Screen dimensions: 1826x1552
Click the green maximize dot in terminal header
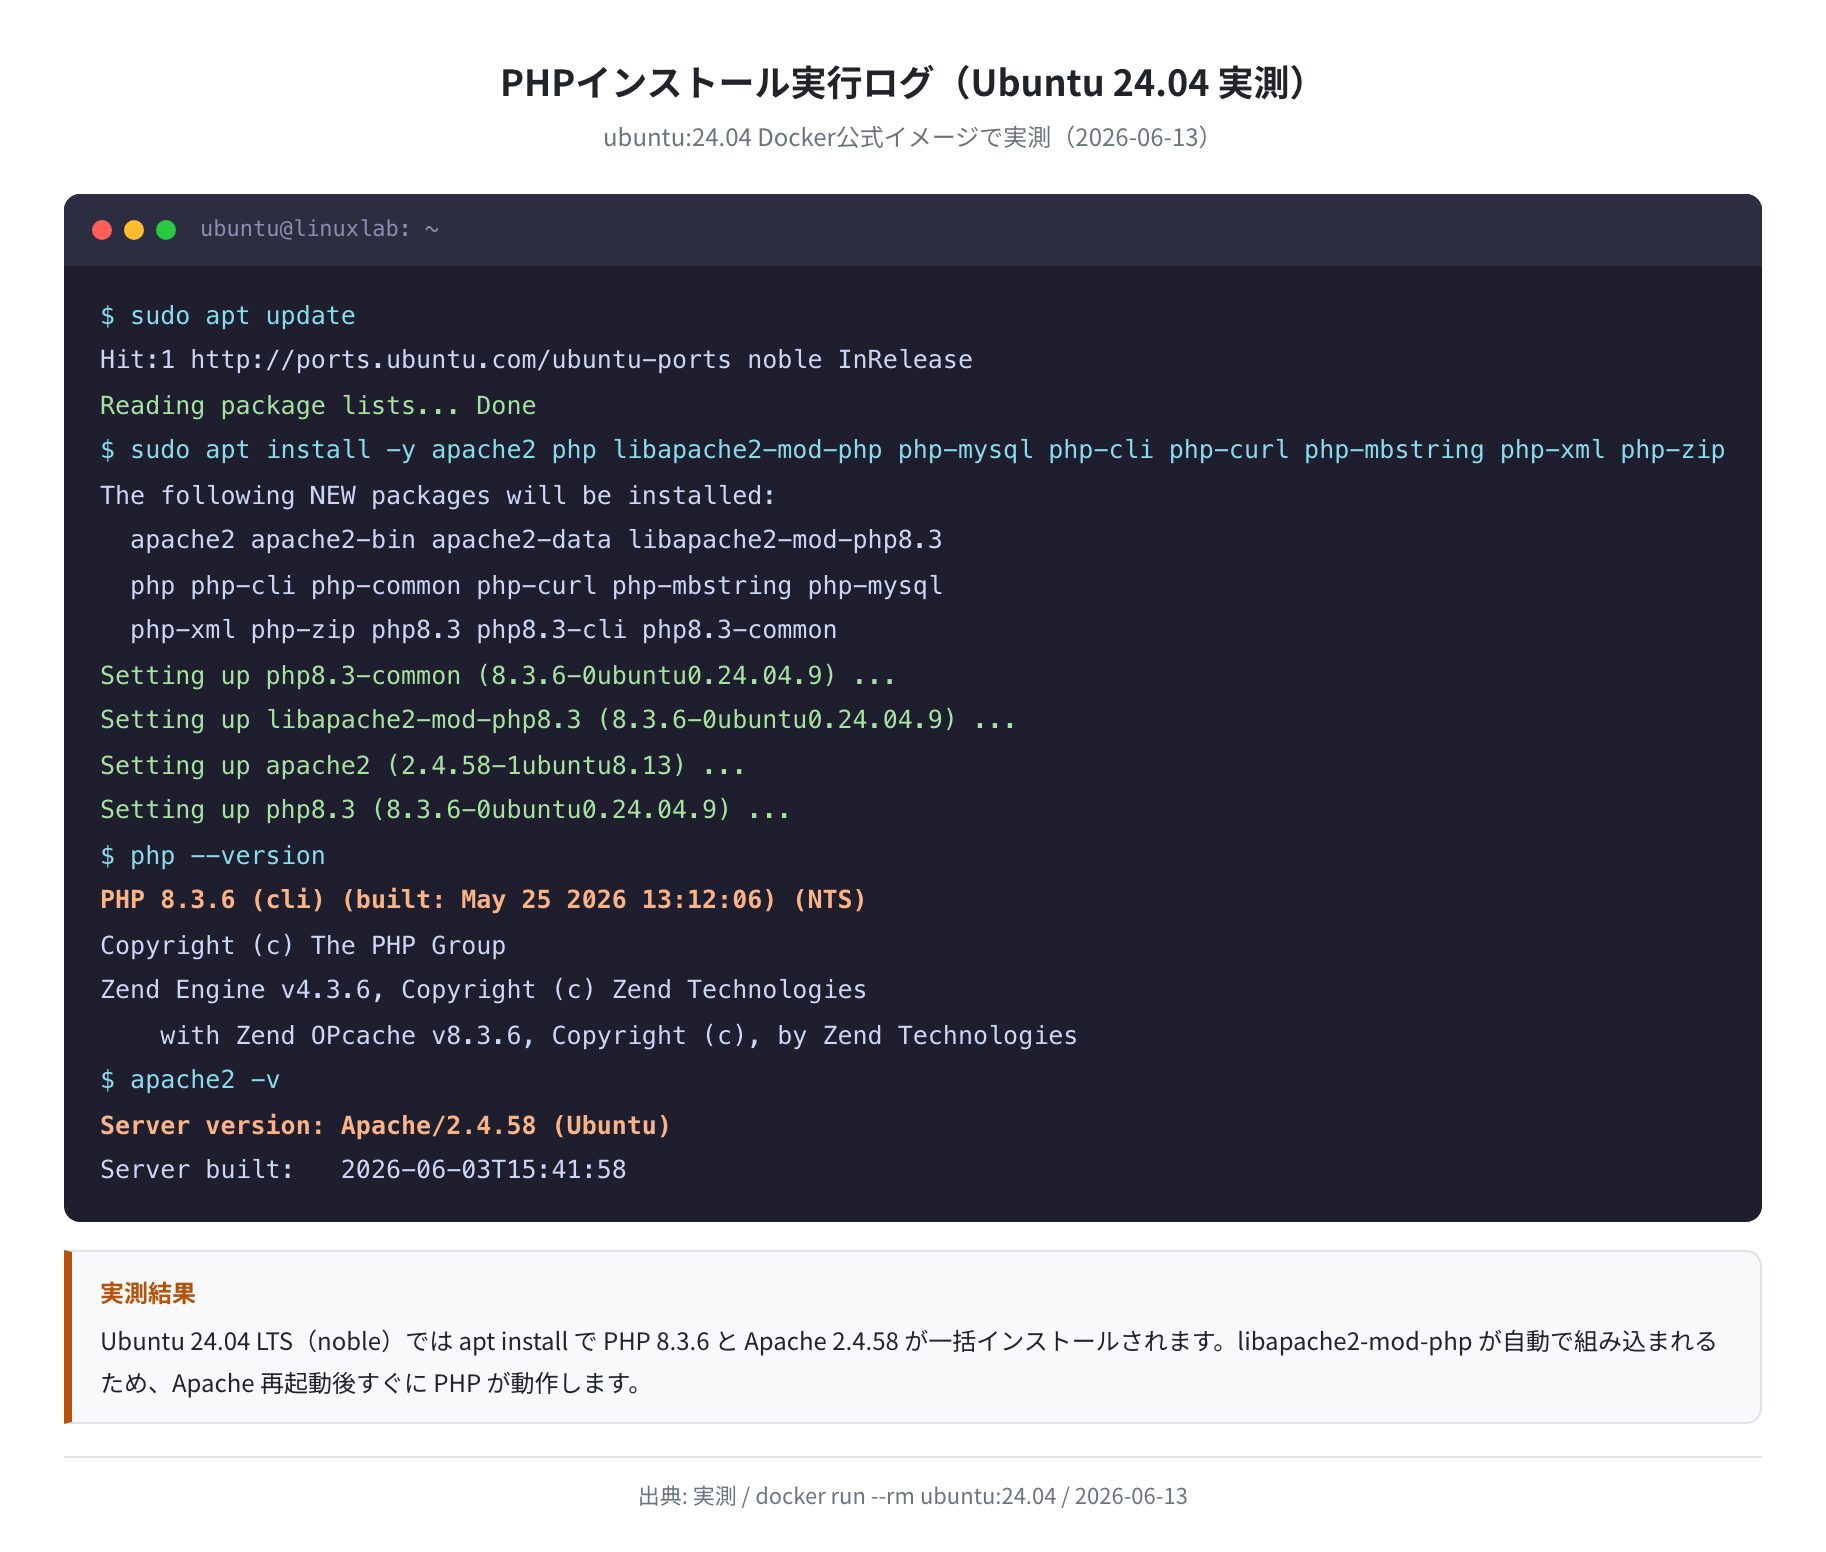point(166,230)
